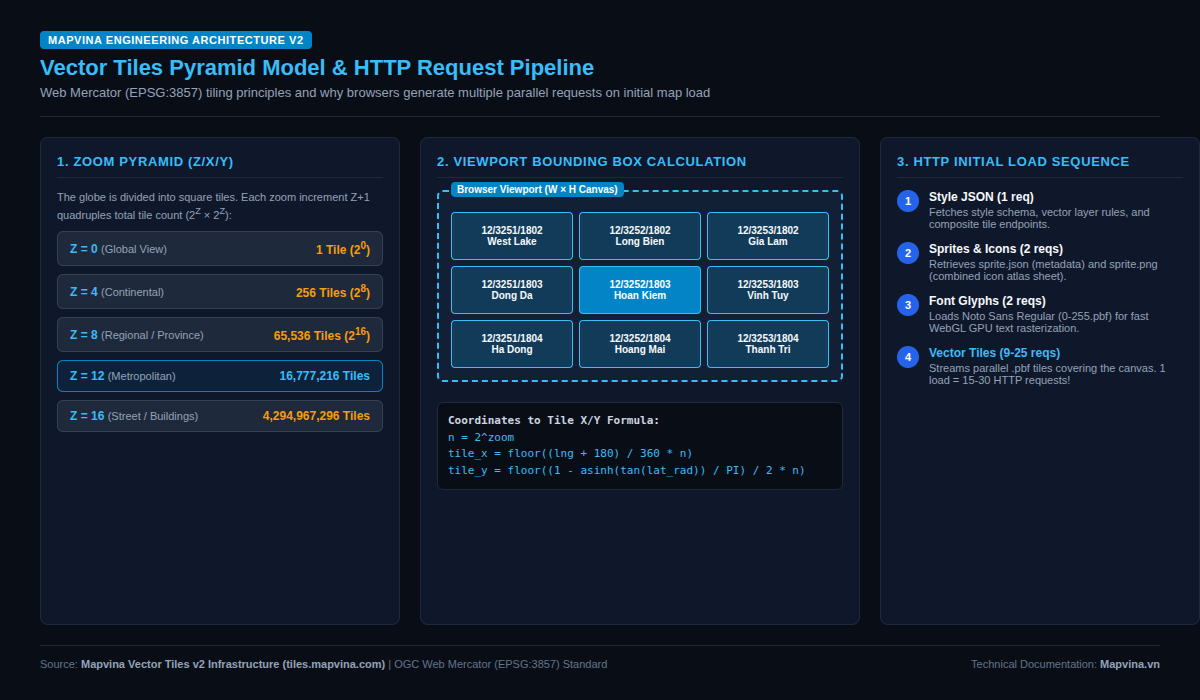Click tile 12/3251/1804 Ha Dong
This screenshot has width=1200, height=700.
(512, 344)
